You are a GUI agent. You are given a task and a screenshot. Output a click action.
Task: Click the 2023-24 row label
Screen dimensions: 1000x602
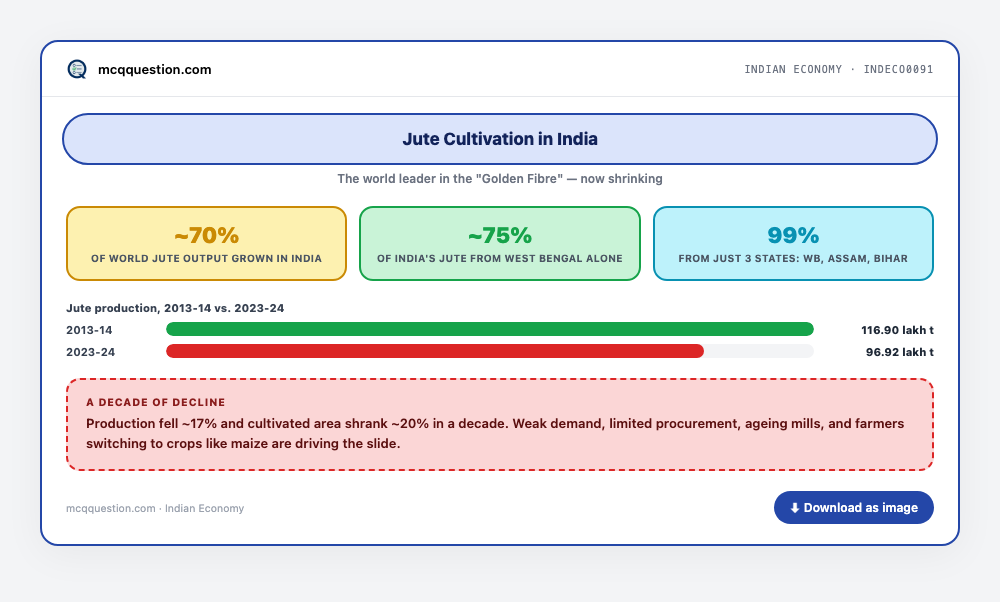point(91,352)
